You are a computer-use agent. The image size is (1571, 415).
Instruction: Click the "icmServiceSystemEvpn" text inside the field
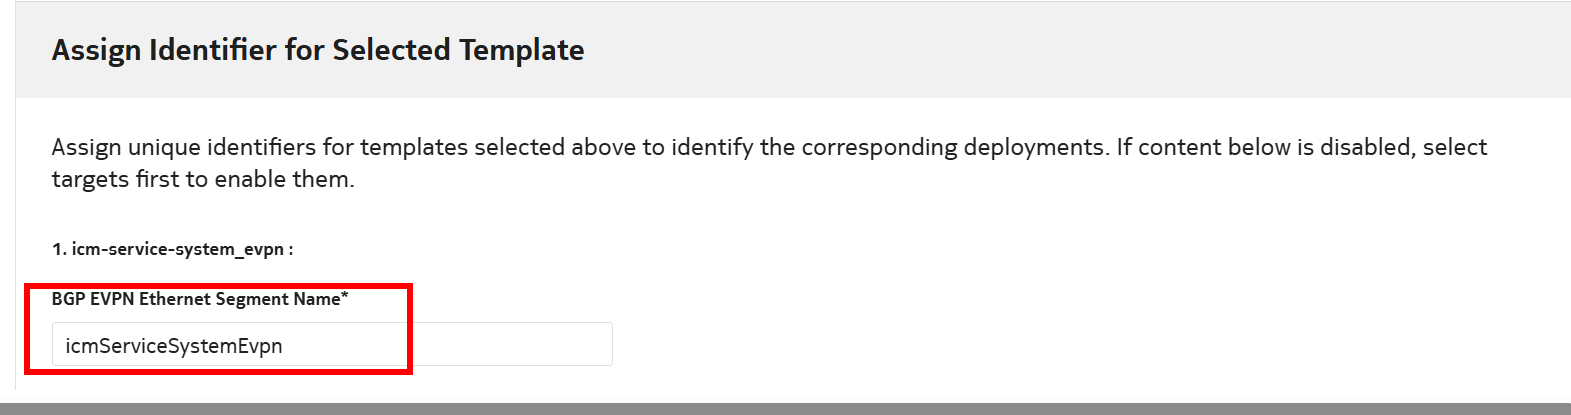point(174,346)
